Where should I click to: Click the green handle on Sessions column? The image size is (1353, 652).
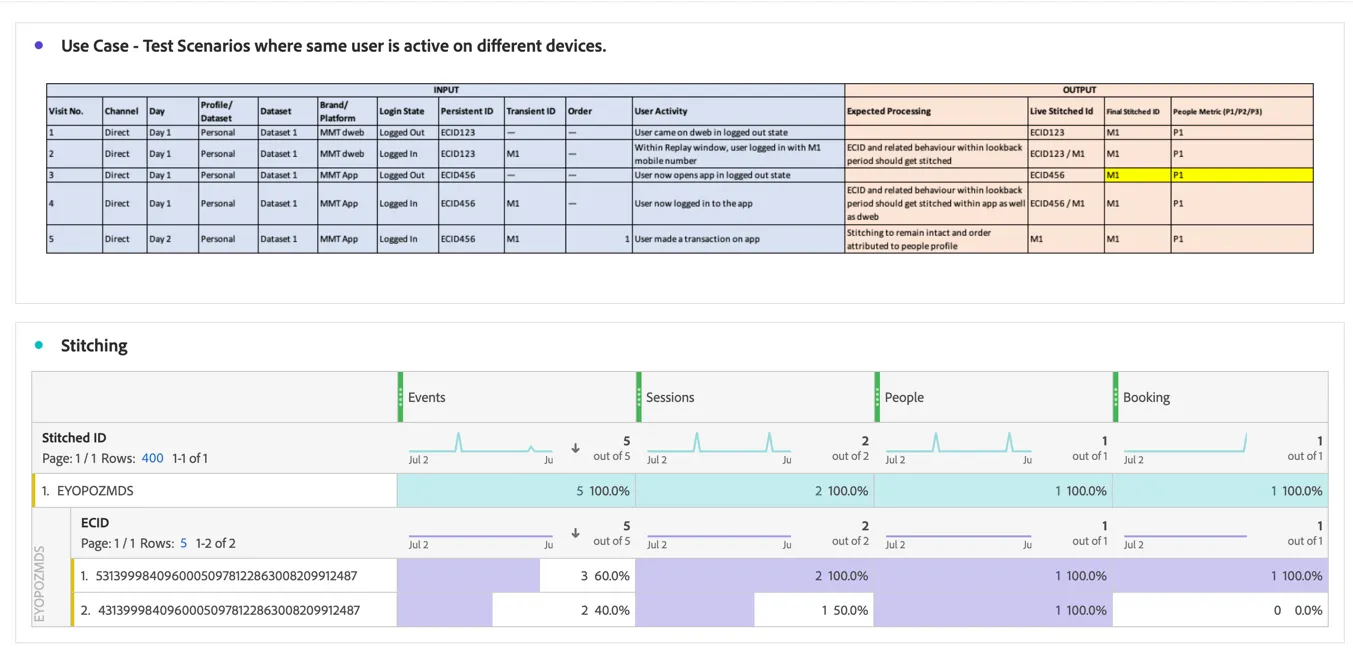pos(639,397)
